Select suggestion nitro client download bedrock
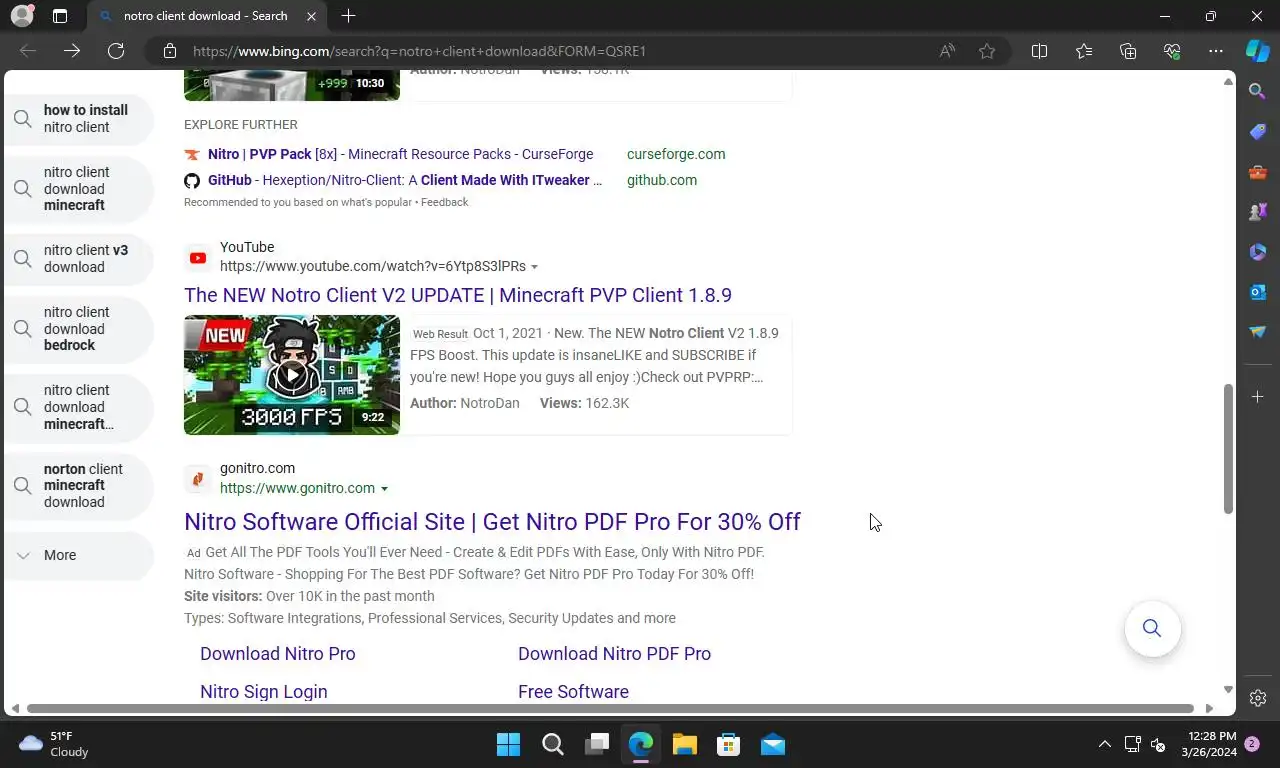This screenshot has width=1280, height=768. [79, 329]
